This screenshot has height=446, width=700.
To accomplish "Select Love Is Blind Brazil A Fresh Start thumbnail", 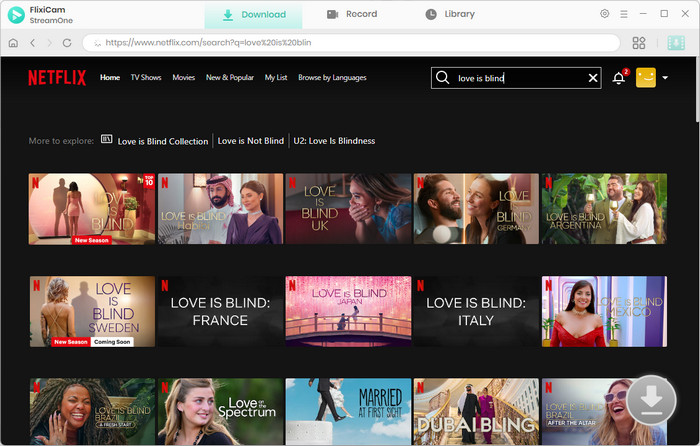I will [92, 412].
